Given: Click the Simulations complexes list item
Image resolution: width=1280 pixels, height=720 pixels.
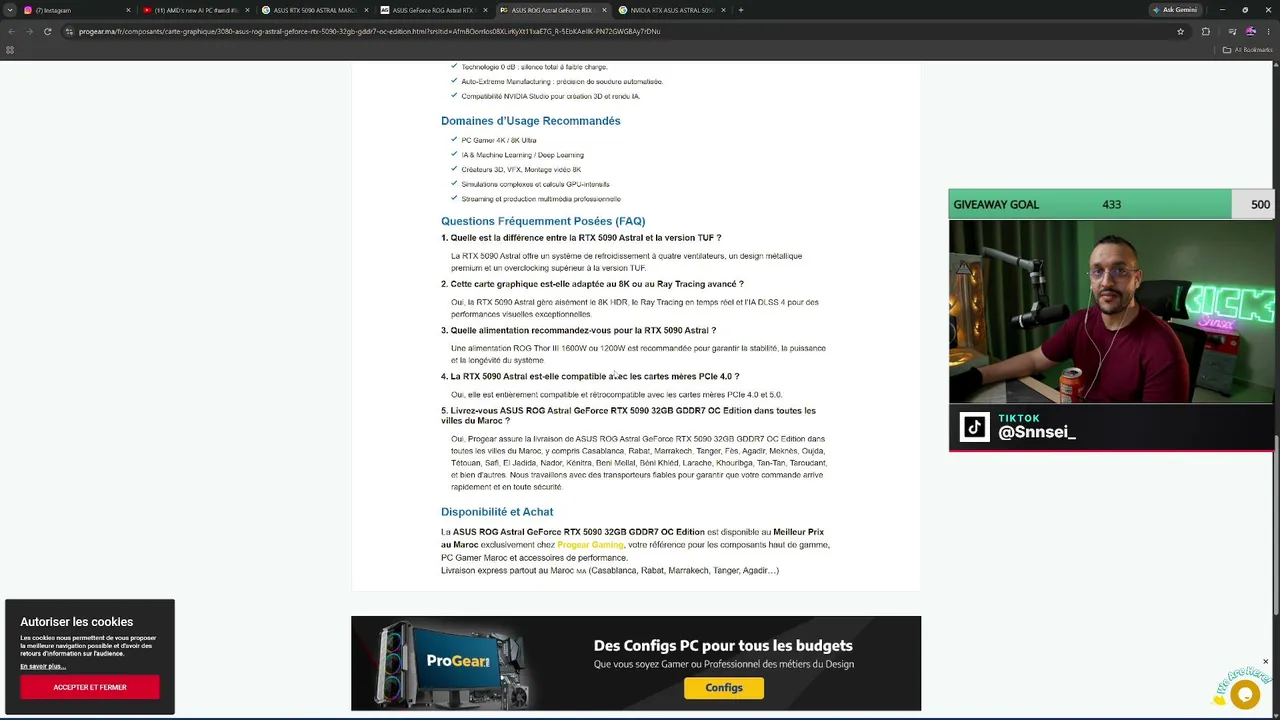Looking at the screenshot, I should [x=535, y=184].
